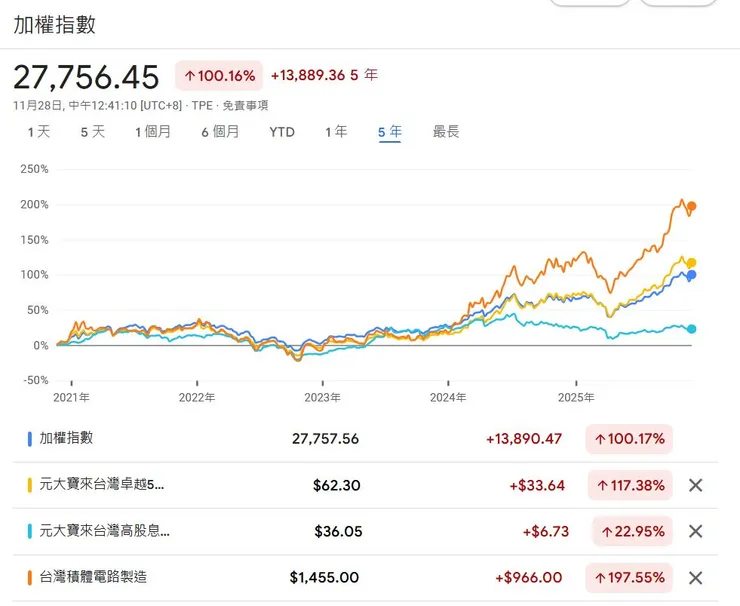Remove 元大寶來台灣卓越50 comparison with its X icon
The image size is (740, 606).
pos(696,485)
